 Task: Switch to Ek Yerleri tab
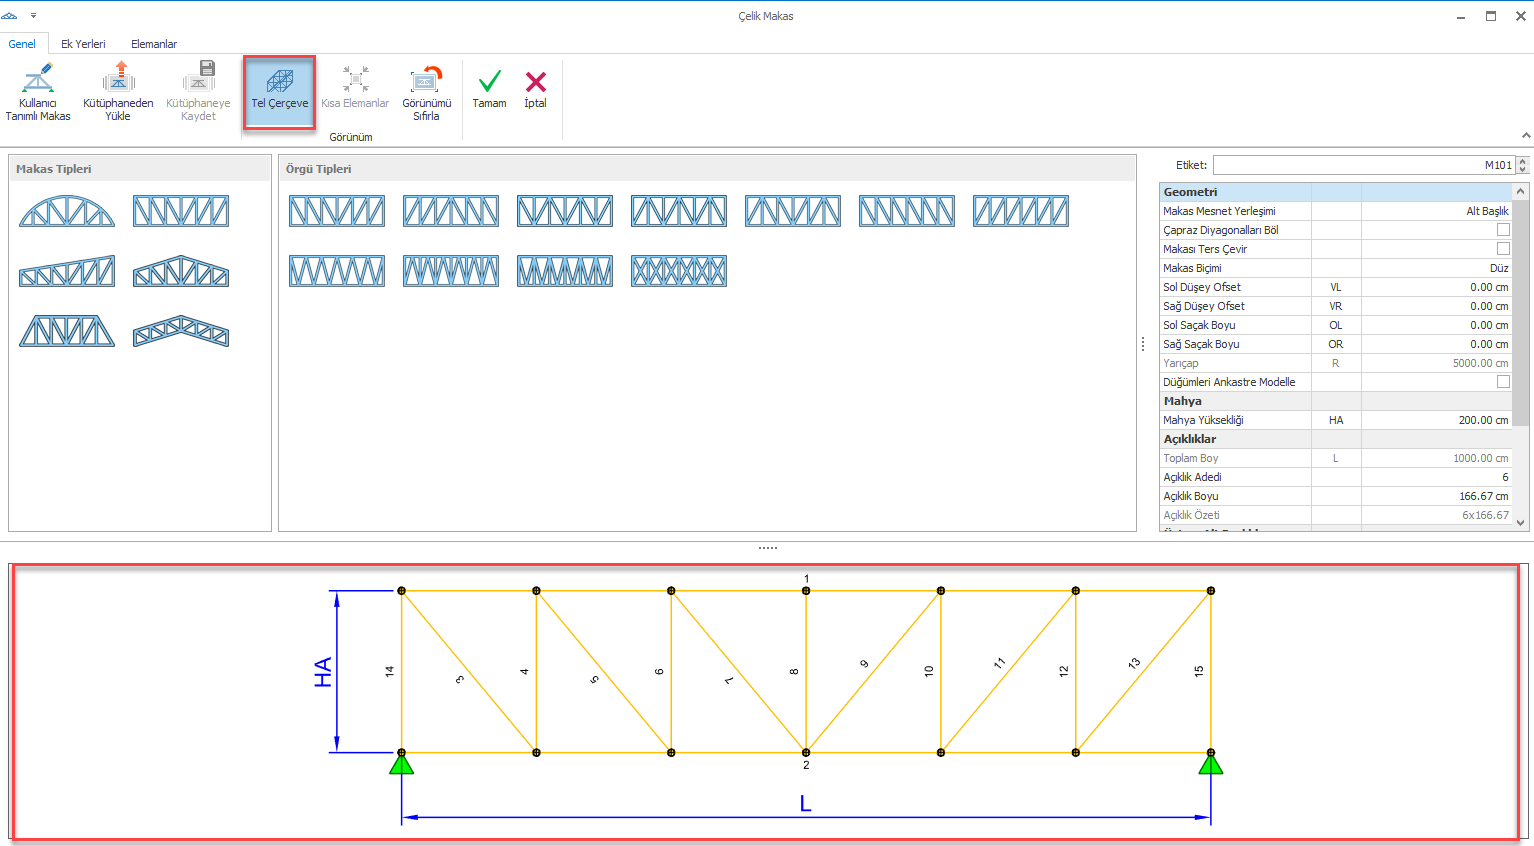[x=83, y=44]
